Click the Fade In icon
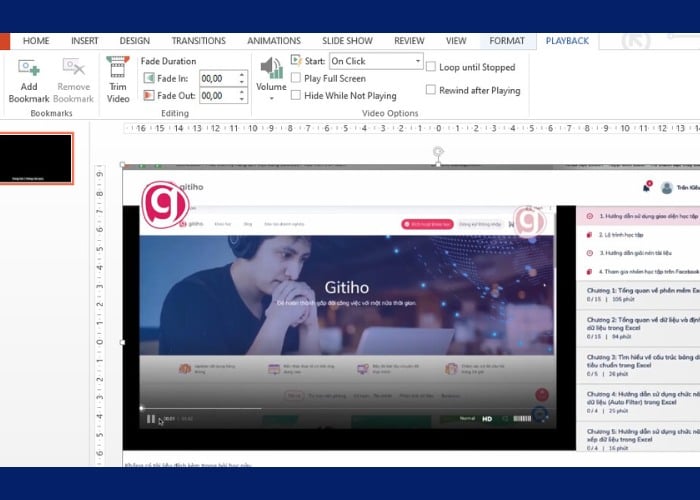Image resolution: width=700 pixels, height=500 pixels. (149, 78)
